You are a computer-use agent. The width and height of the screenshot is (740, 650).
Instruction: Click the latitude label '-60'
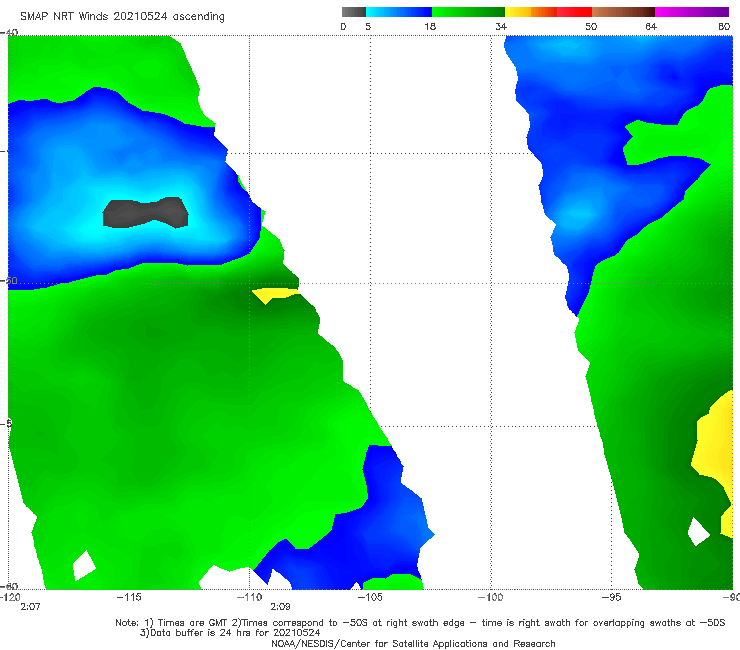[9, 587]
